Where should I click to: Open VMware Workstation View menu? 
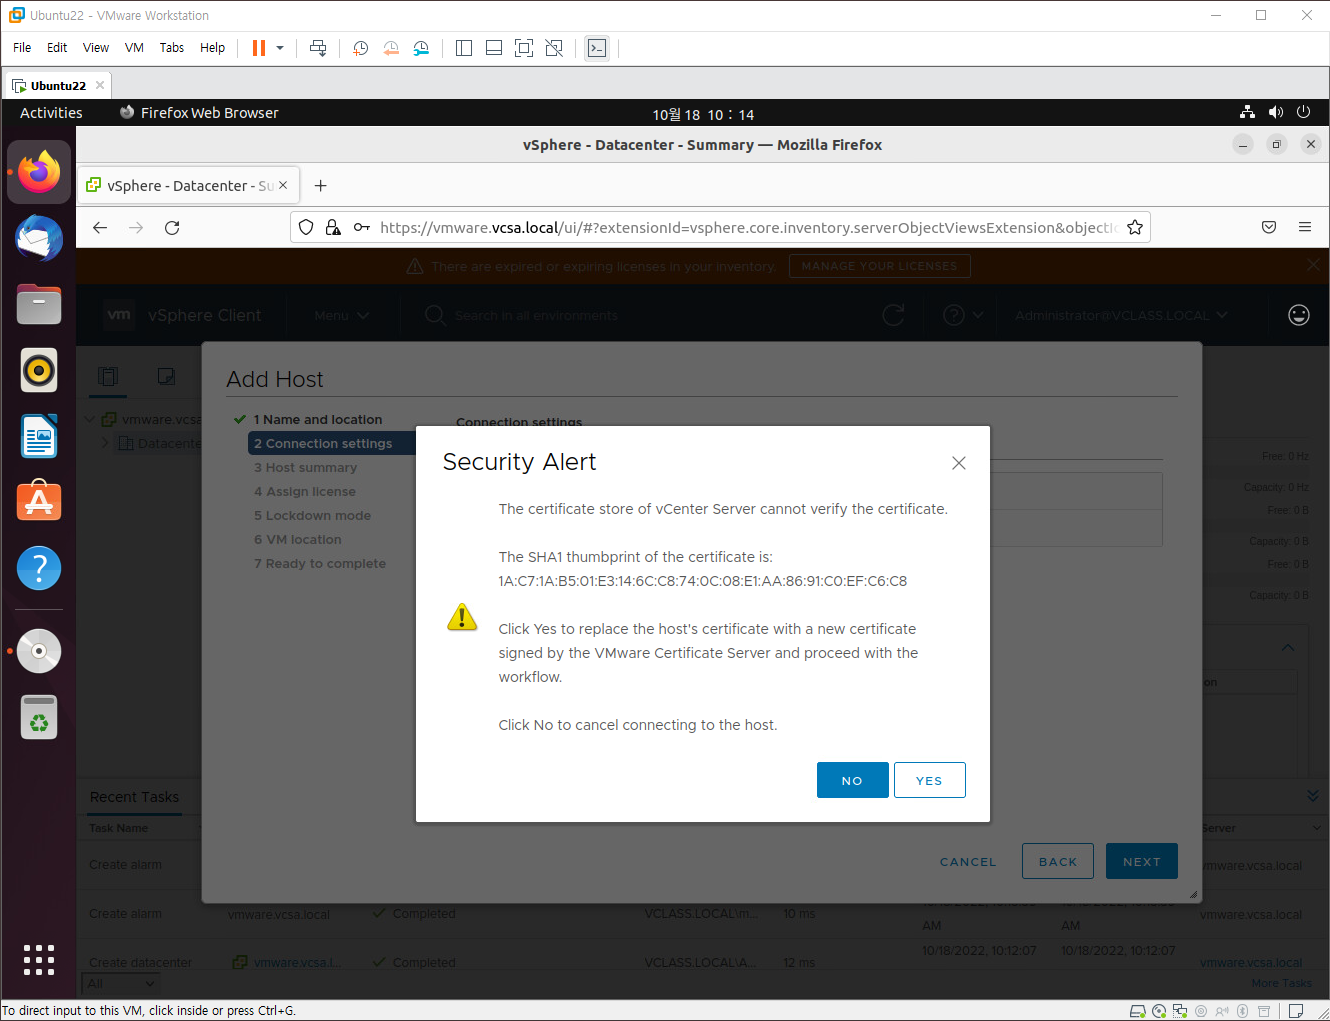(96, 48)
